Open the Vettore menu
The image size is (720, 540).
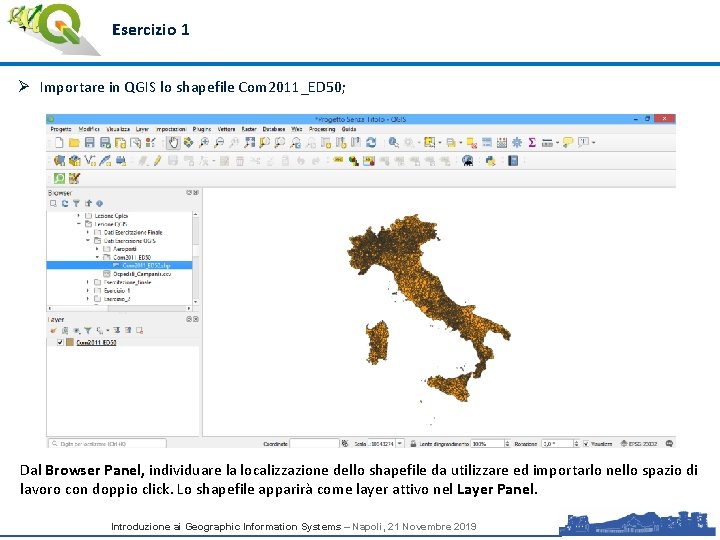(226, 129)
